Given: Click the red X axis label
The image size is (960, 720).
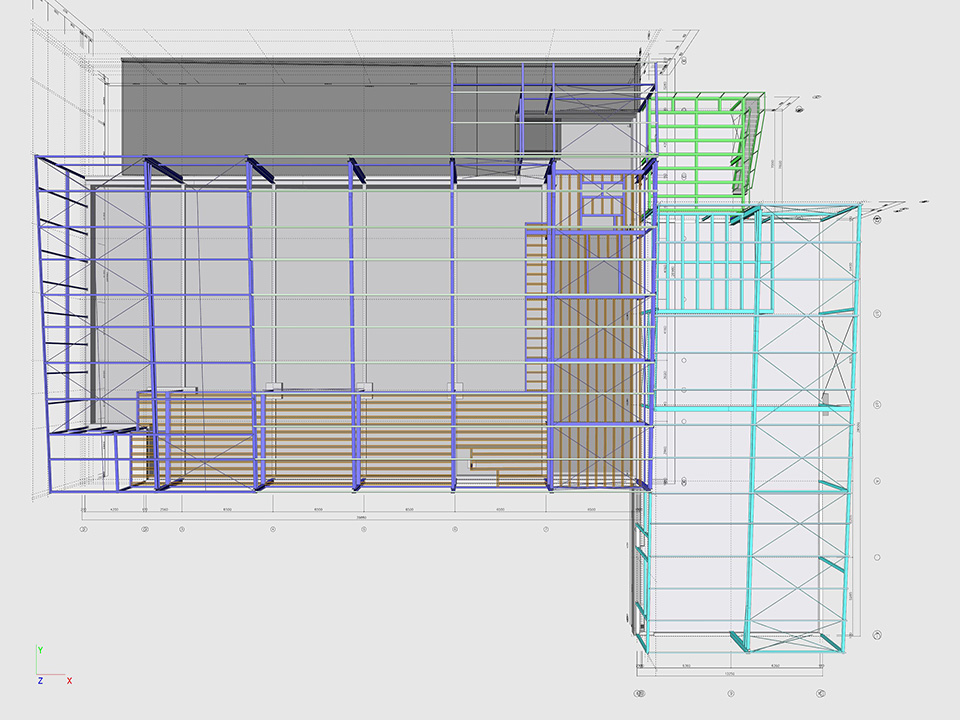Looking at the screenshot, I should pos(69,681).
